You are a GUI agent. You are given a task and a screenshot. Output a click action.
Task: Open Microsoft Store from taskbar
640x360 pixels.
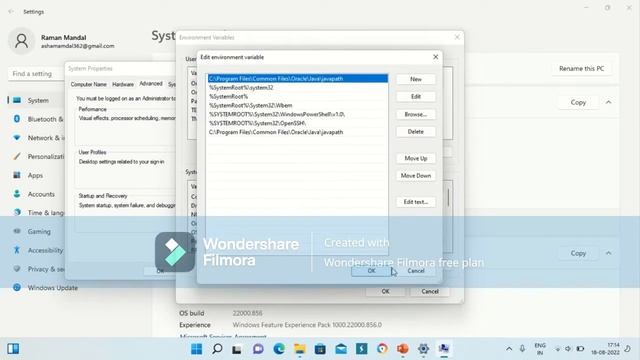[x=320, y=349]
